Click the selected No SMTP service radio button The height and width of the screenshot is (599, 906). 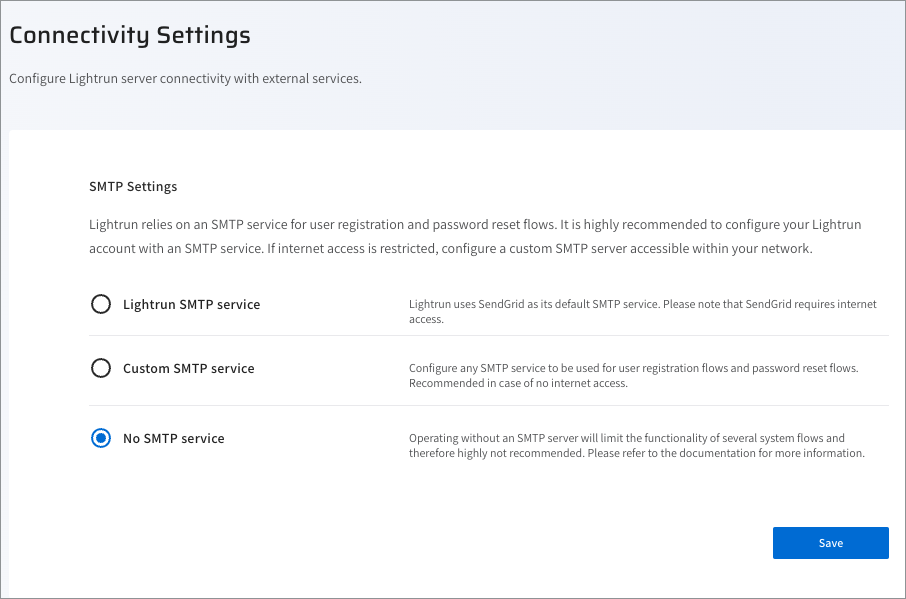coord(101,438)
